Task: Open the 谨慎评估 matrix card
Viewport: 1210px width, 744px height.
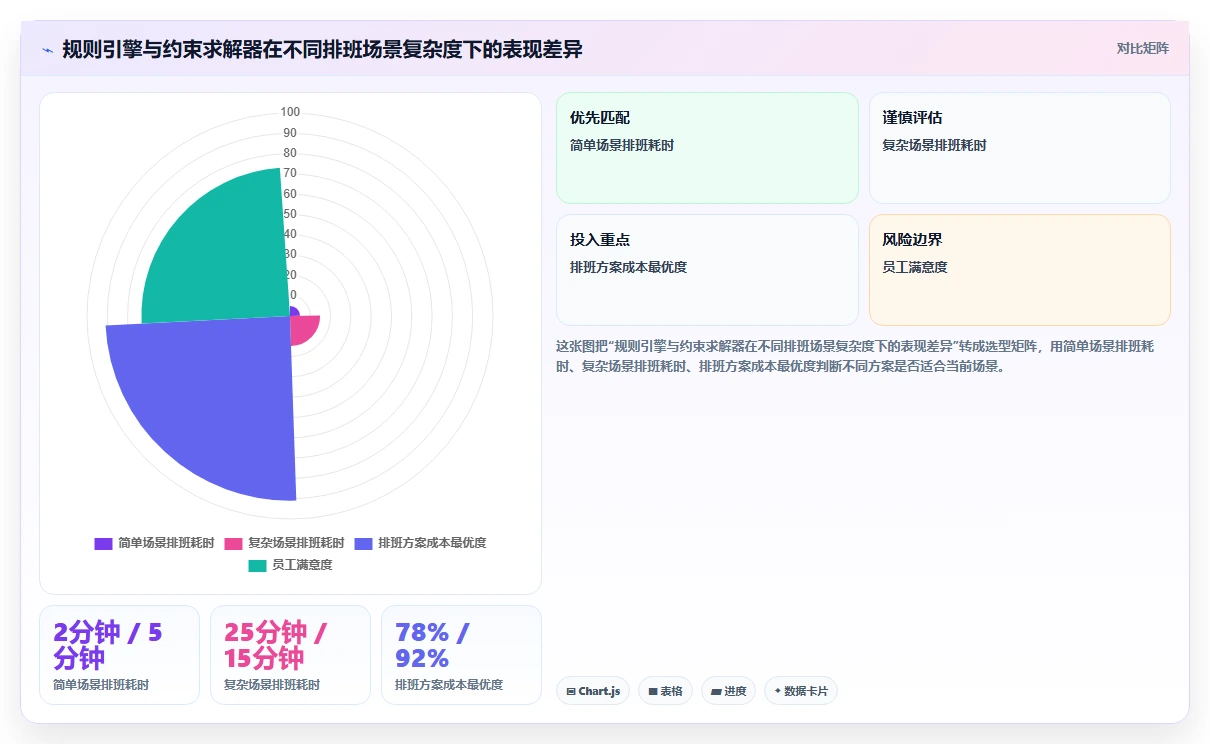Action: click(x=1020, y=148)
